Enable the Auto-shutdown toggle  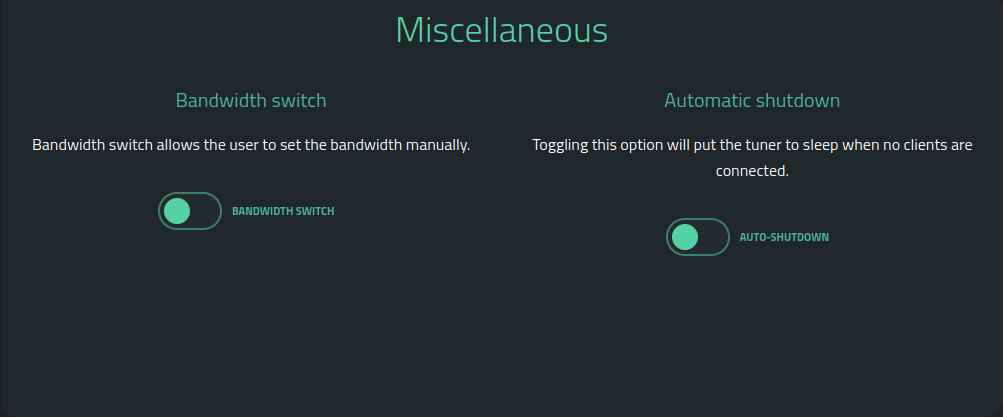tap(697, 237)
